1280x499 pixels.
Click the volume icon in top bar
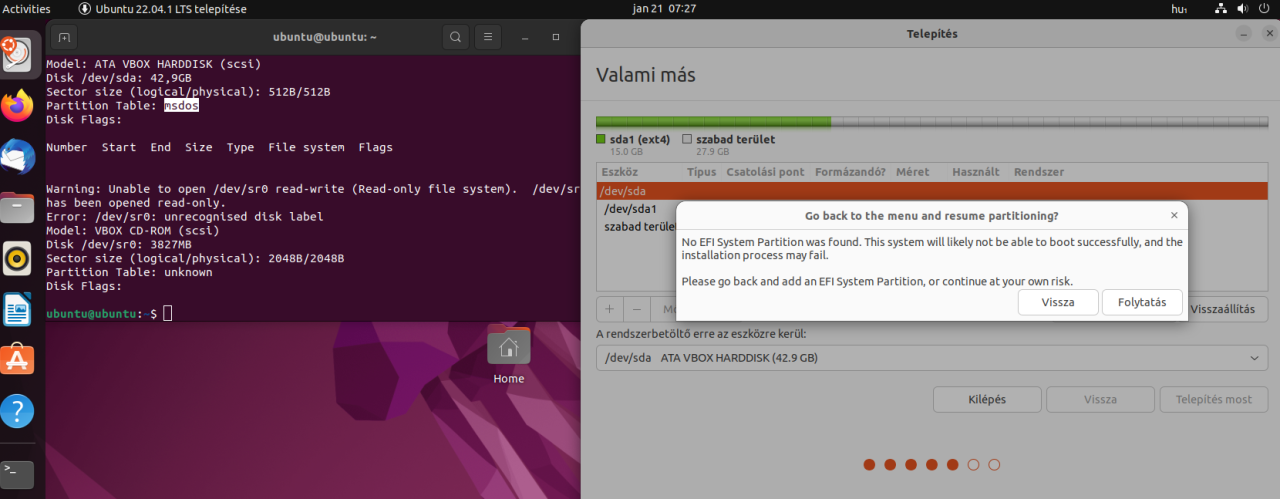pyautogui.click(x=1243, y=9)
